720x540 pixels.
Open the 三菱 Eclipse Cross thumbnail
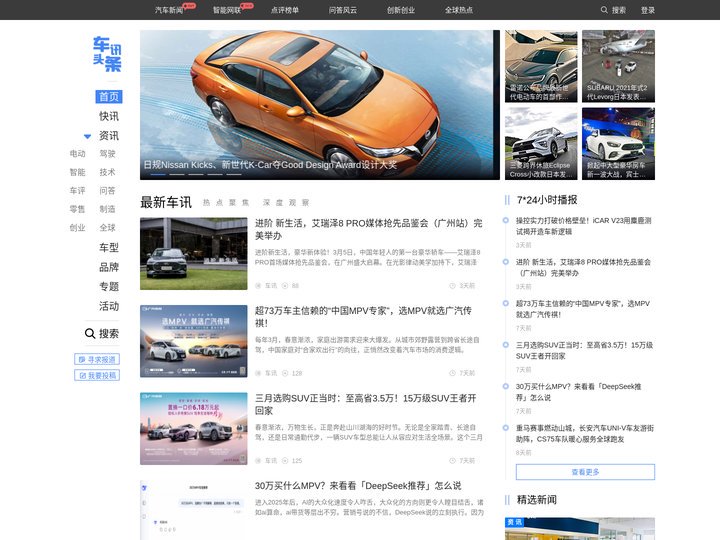click(x=541, y=144)
